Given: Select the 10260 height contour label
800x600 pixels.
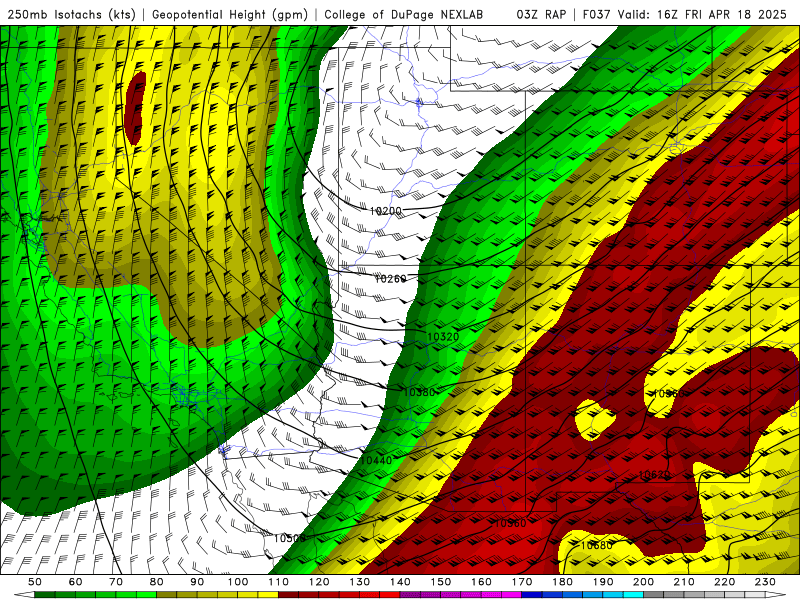Looking at the screenshot, I should (x=390, y=279).
